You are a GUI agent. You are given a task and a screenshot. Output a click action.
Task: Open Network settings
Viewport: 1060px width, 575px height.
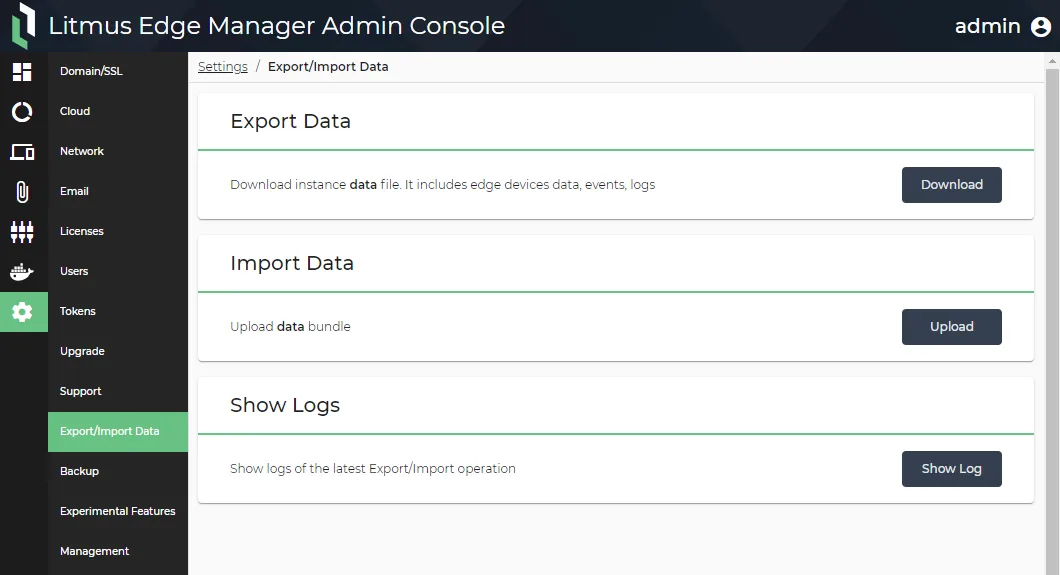(118, 151)
